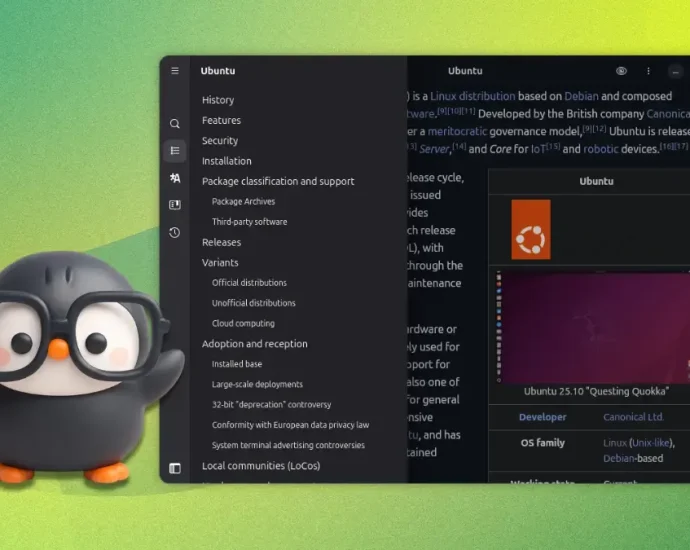690x550 pixels.
Task: Open the Unix-like infobox link
Action: coord(651,443)
